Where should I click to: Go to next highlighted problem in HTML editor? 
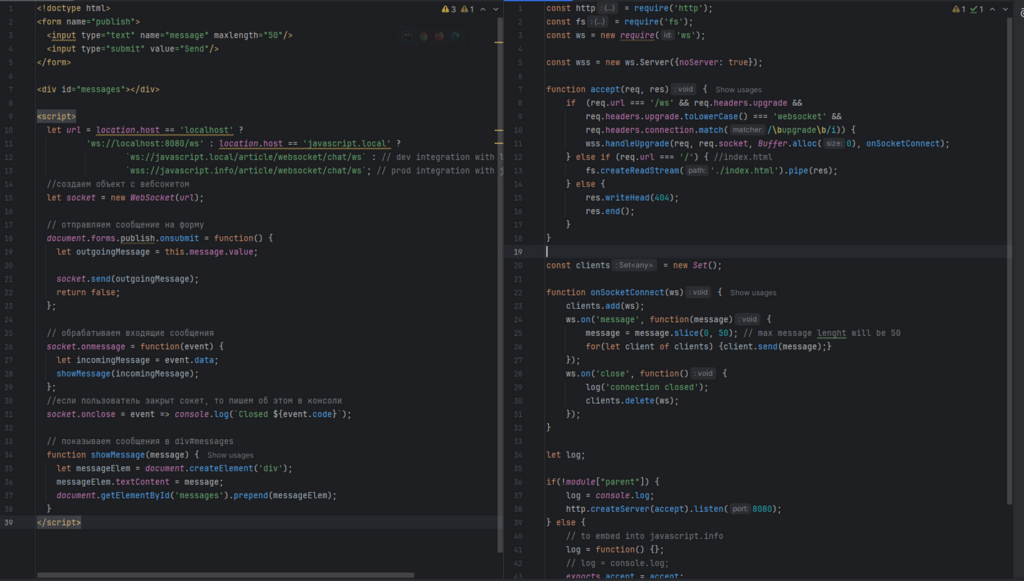point(496,9)
